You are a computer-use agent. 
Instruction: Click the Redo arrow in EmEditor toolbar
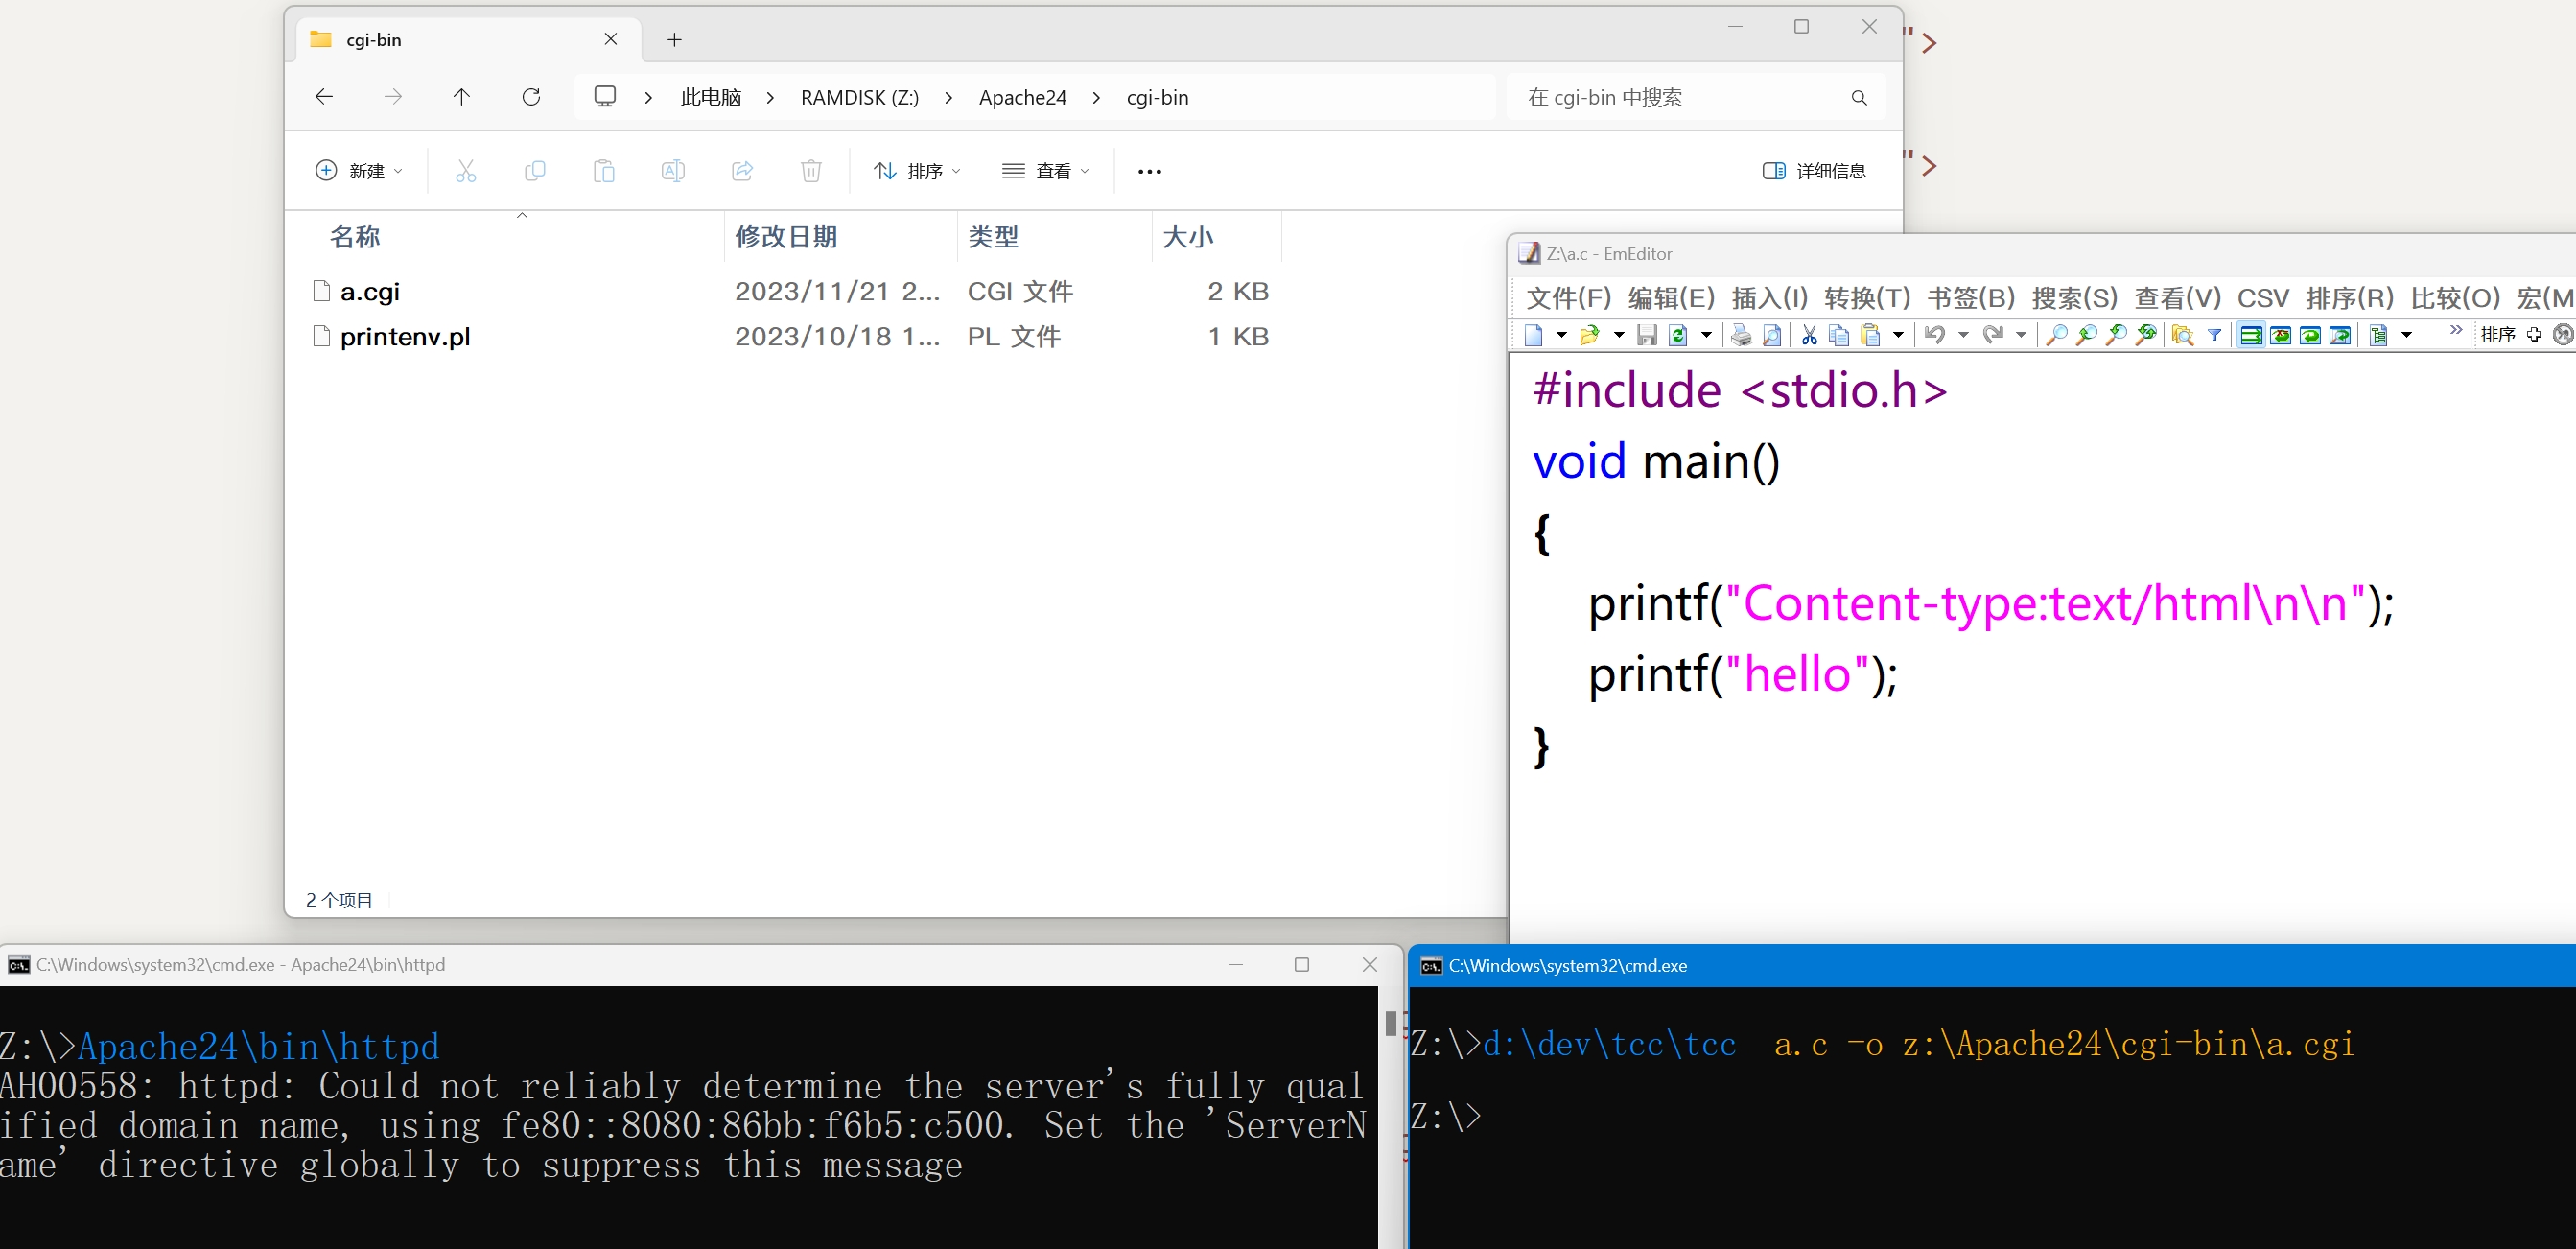1993,335
